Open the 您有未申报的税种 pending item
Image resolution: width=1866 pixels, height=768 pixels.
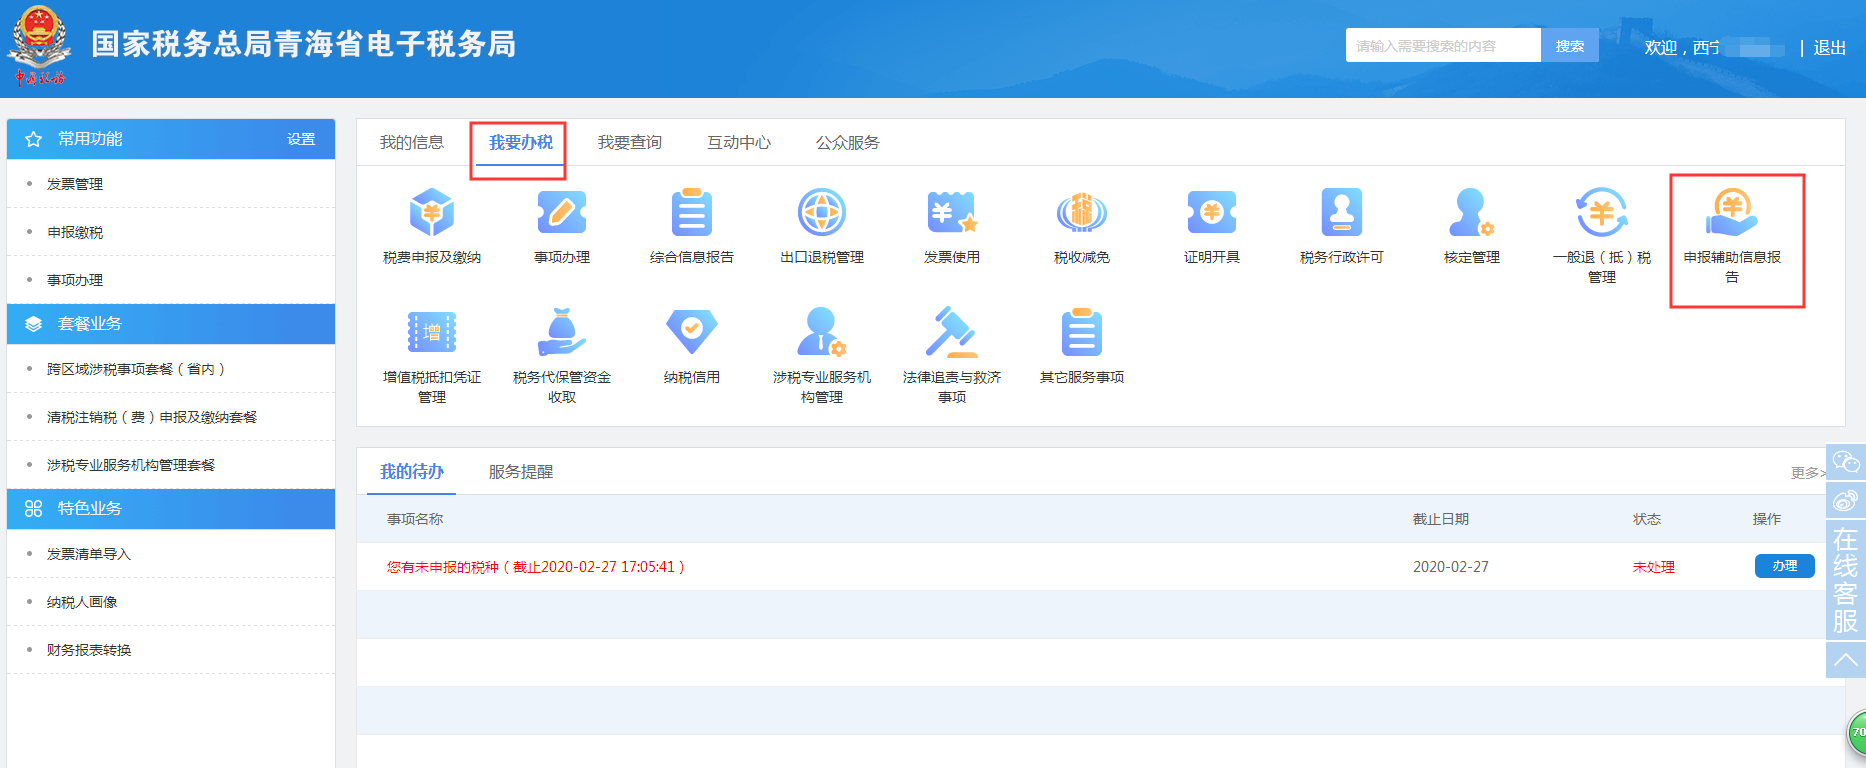tap(535, 567)
